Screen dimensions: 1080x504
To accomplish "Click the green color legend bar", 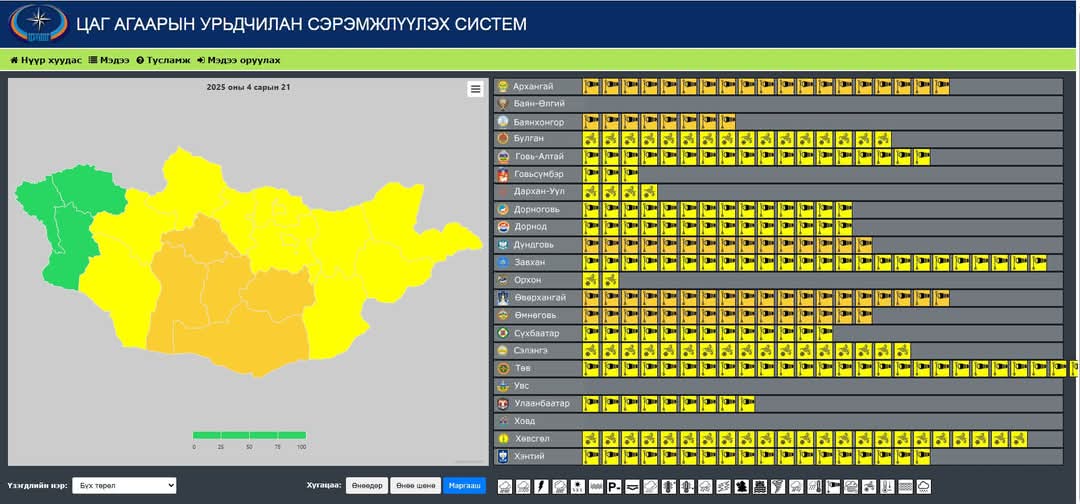I will pyautogui.click(x=249, y=435).
